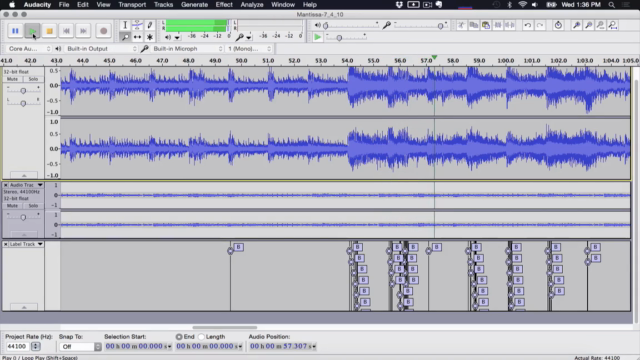
Task: Zoom out with the magnifier minus icon
Action: 589,25
